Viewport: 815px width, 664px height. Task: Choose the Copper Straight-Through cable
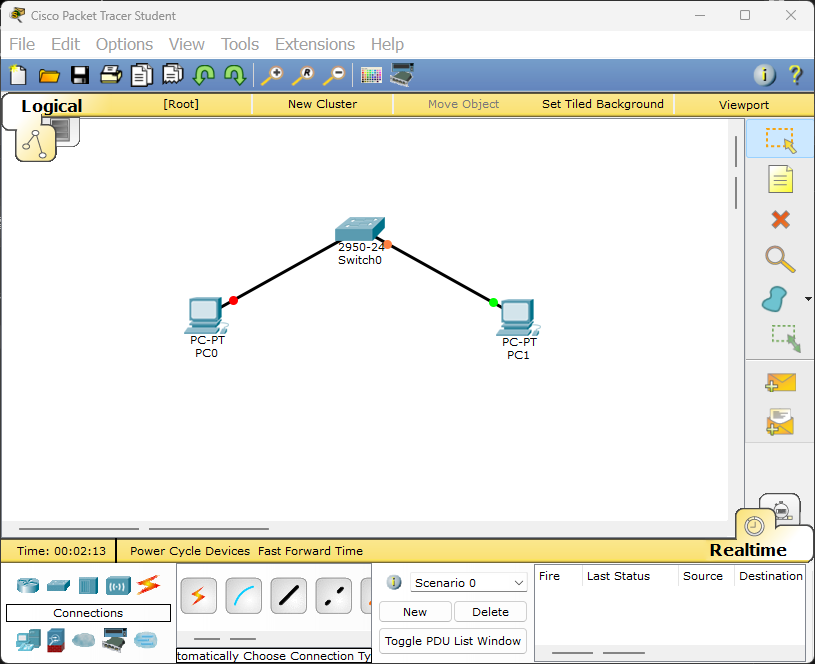point(288,595)
